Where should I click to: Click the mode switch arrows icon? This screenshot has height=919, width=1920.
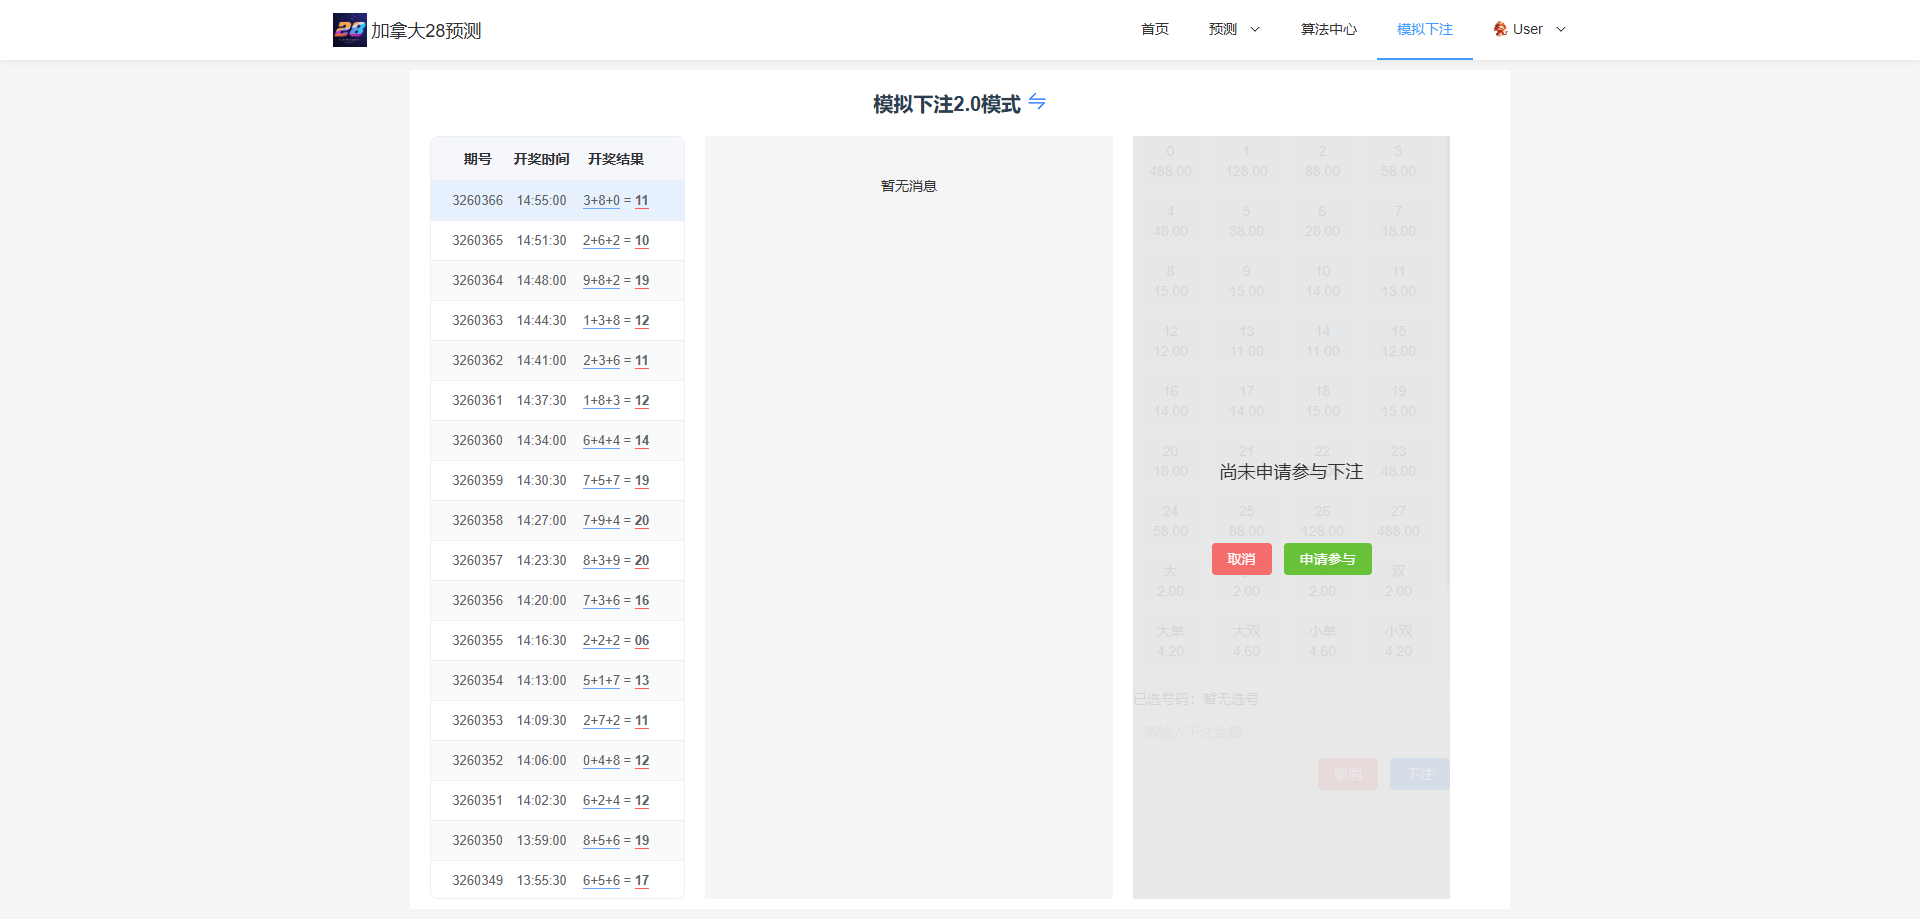pos(1037,102)
